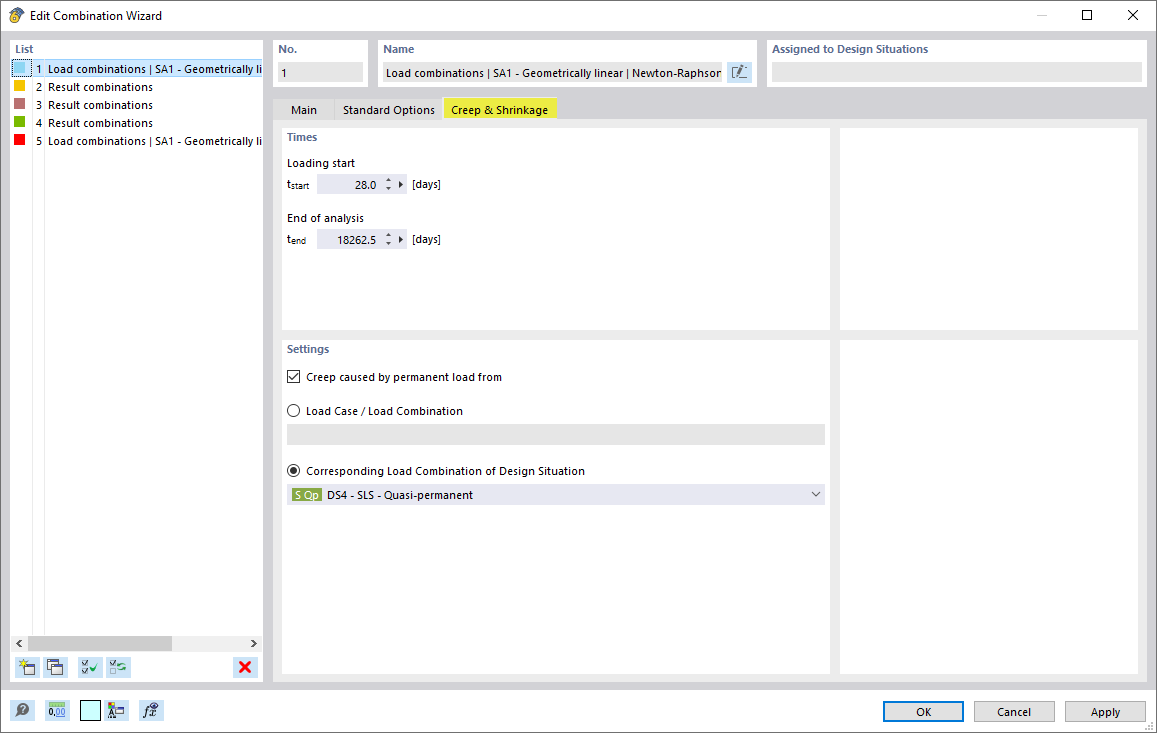Increase tstart using the up spinner arrow

click(x=389, y=179)
